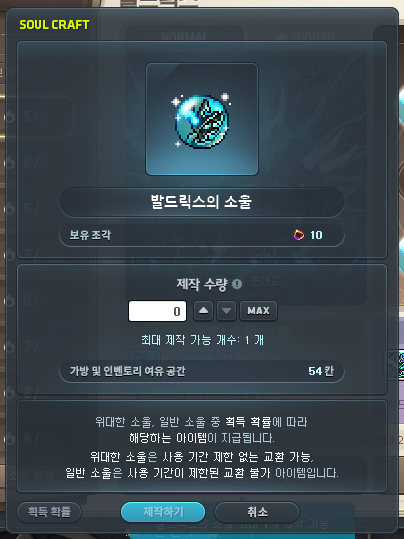The image size is (404, 539).
Task: Click the SOUL CRAFT title text
Action: click(54, 25)
